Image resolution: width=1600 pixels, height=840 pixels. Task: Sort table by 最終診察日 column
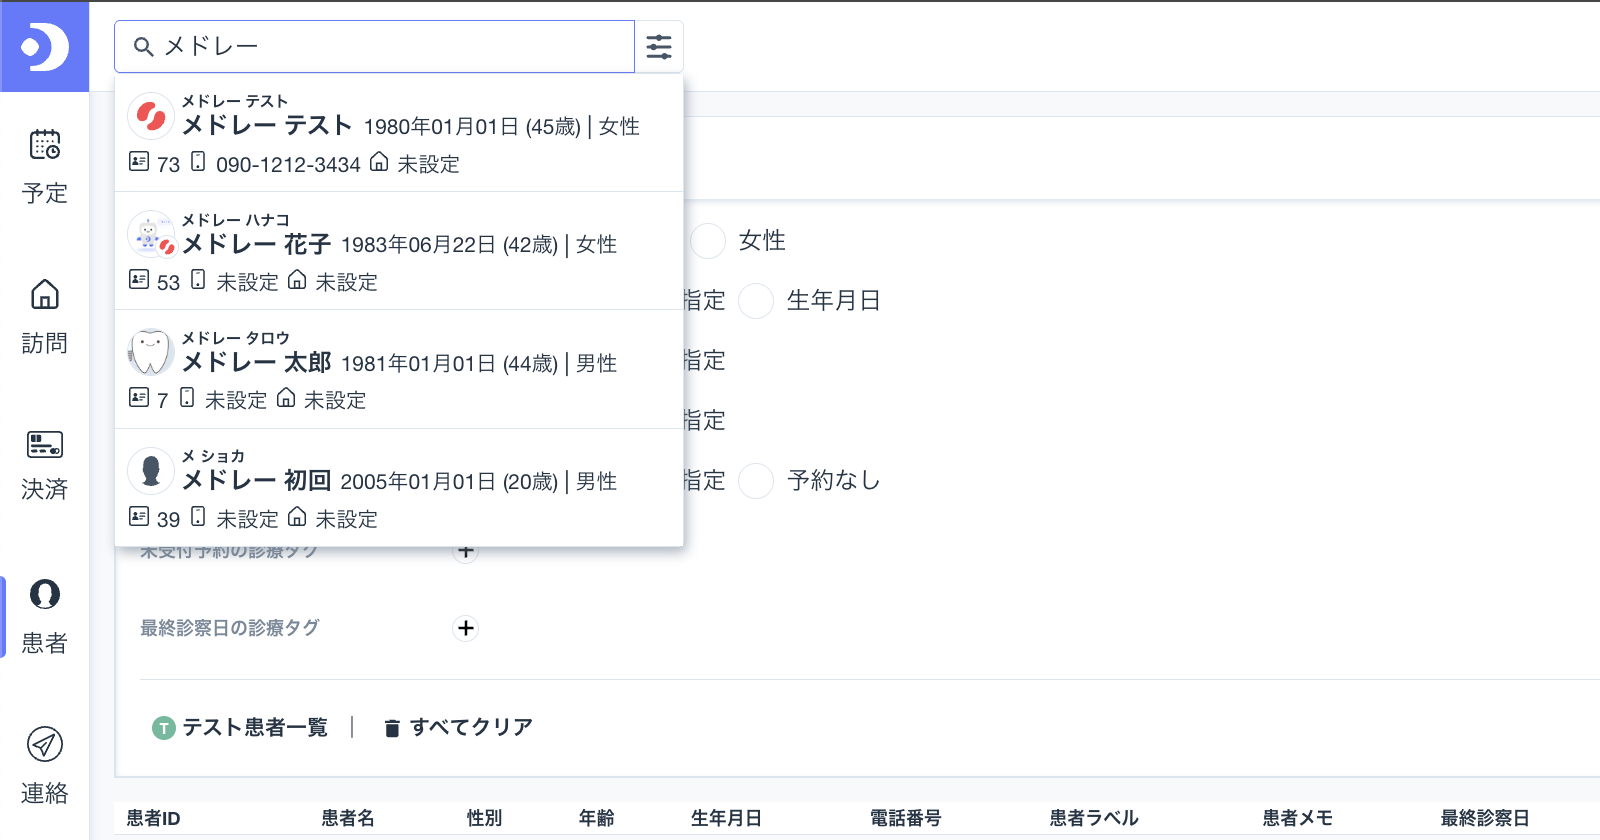tap(1484, 818)
